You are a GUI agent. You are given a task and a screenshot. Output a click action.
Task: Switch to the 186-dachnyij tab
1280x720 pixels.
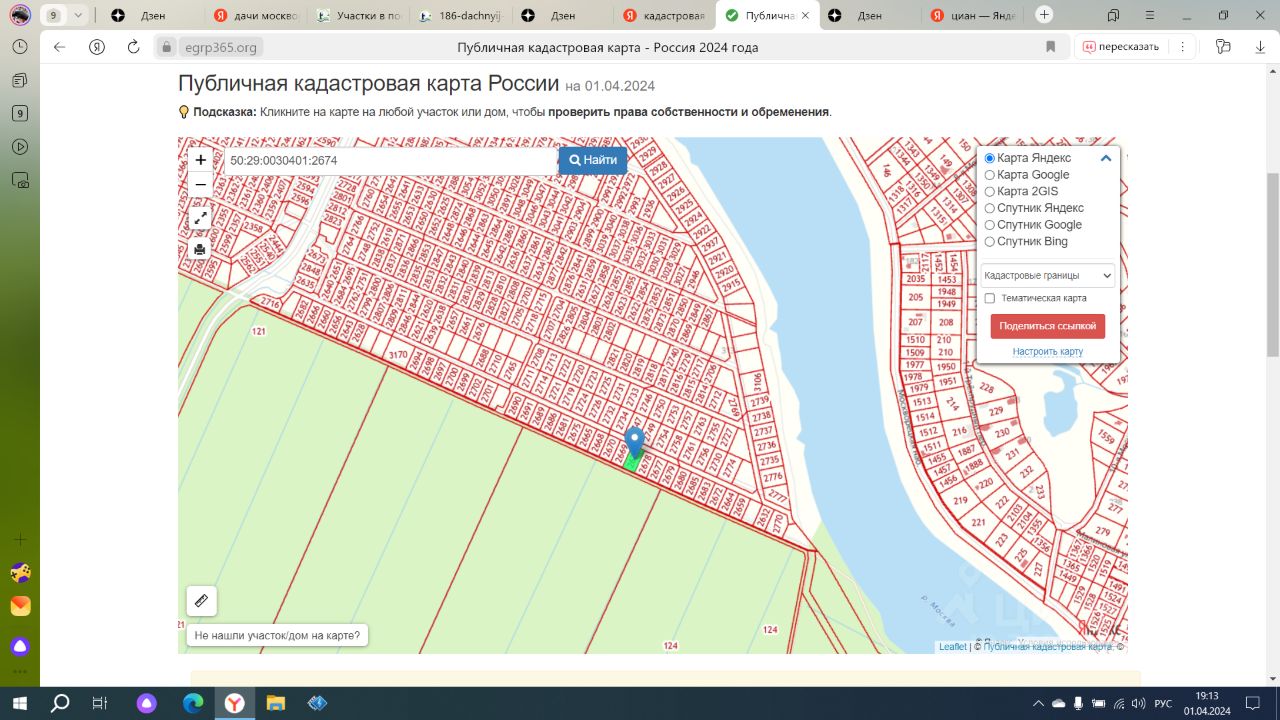point(459,15)
